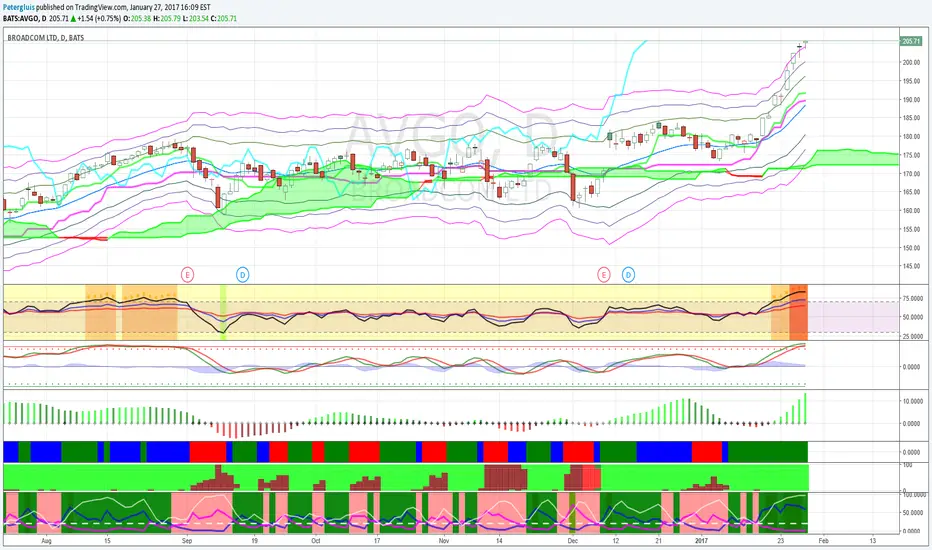Click the 100.0000 bottom panel axis label
Viewport: 932px width, 550px height.
pyautogui.click(x=914, y=495)
